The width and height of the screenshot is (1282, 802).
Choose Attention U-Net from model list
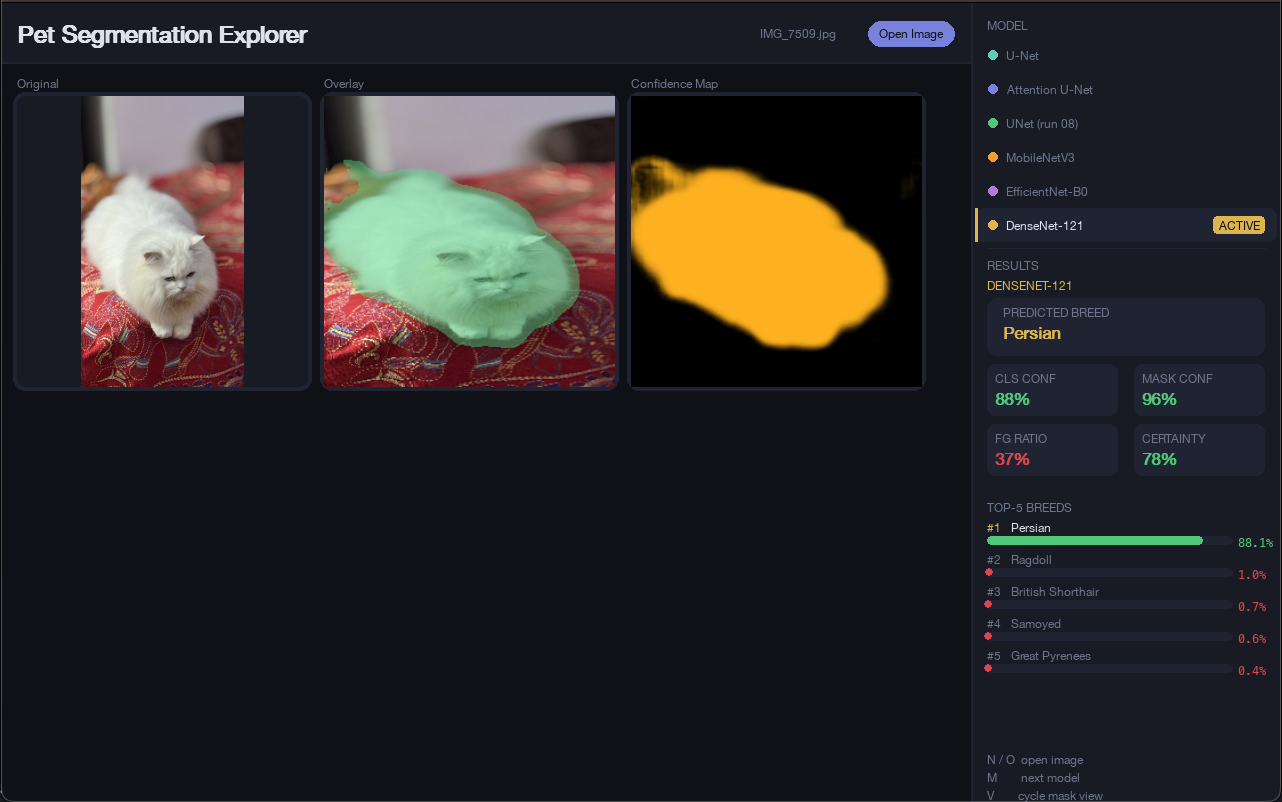coord(1126,90)
